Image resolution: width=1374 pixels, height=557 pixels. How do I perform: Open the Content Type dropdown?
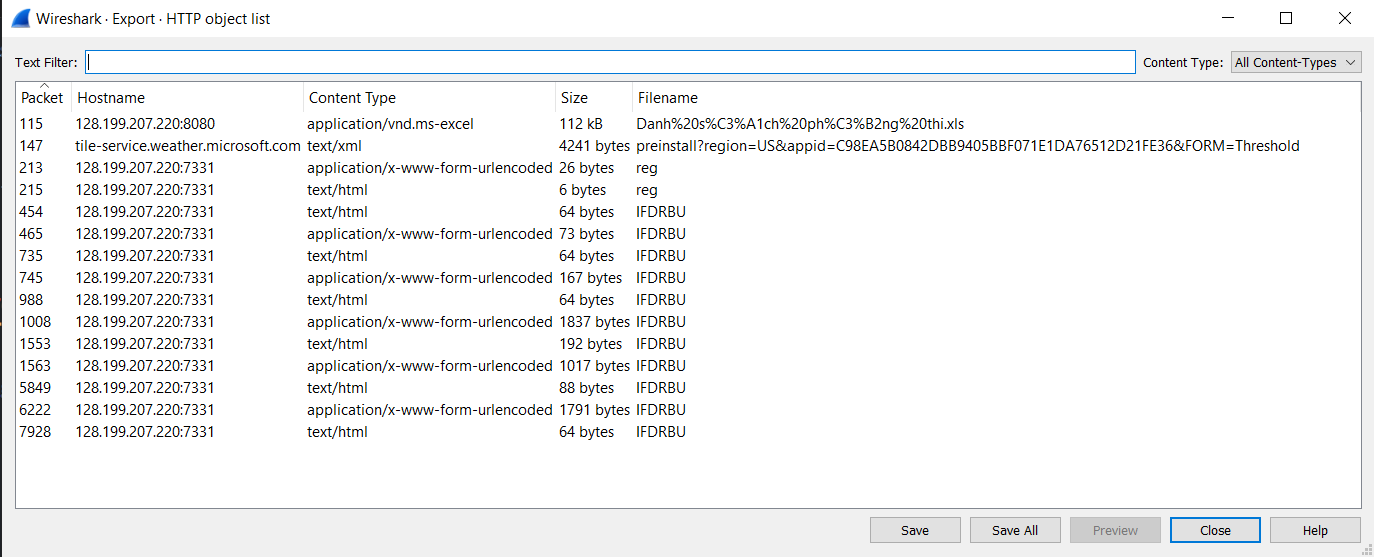click(x=1296, y=62)
